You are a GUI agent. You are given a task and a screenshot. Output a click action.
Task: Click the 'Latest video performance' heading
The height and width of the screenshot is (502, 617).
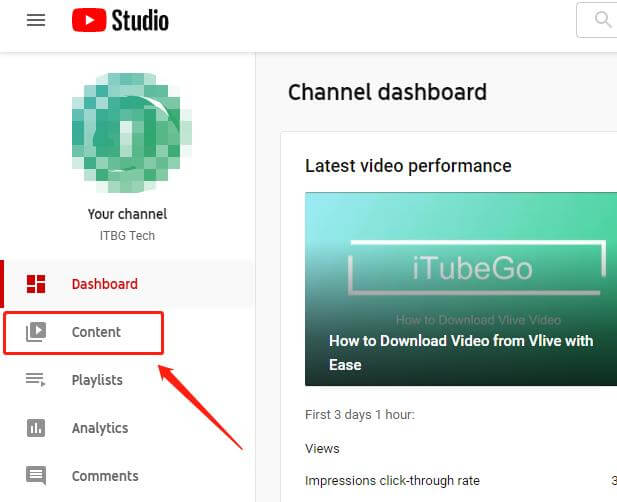coord(408,166)
